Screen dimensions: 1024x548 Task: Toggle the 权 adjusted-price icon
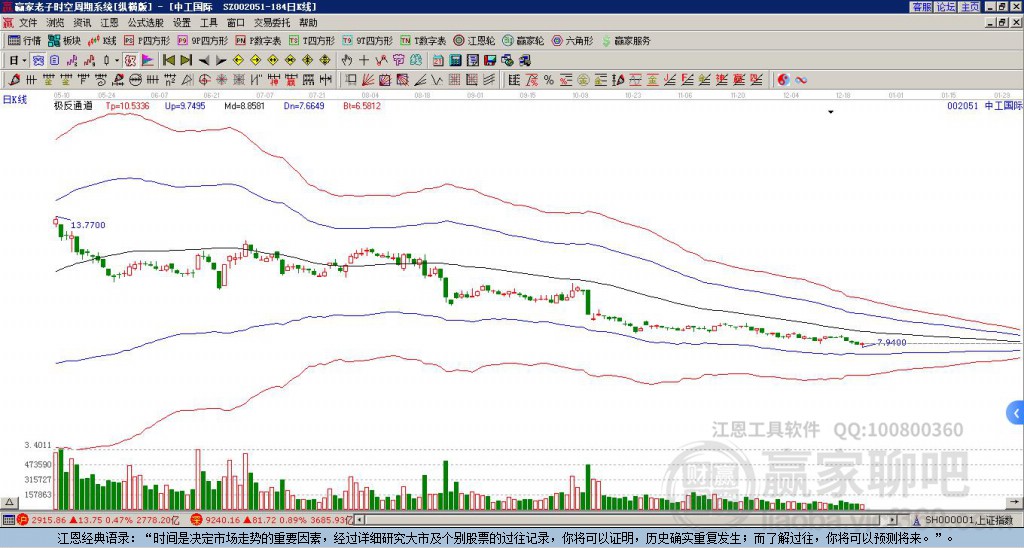pos(130,61)
